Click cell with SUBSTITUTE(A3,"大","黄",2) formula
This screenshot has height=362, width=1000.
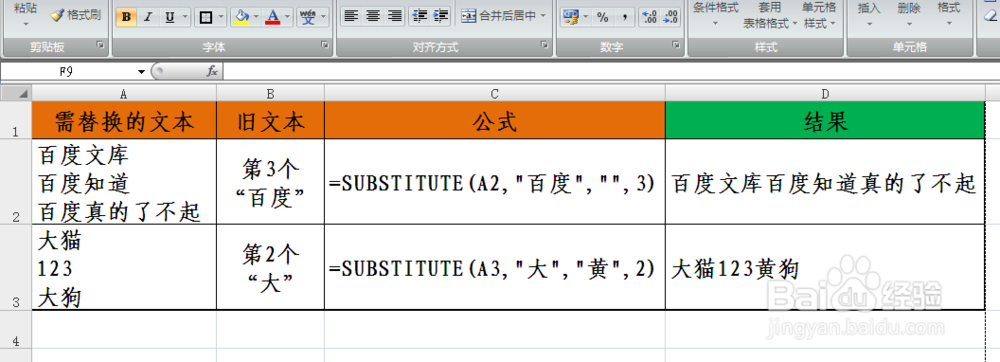click(x=495, y=267)
